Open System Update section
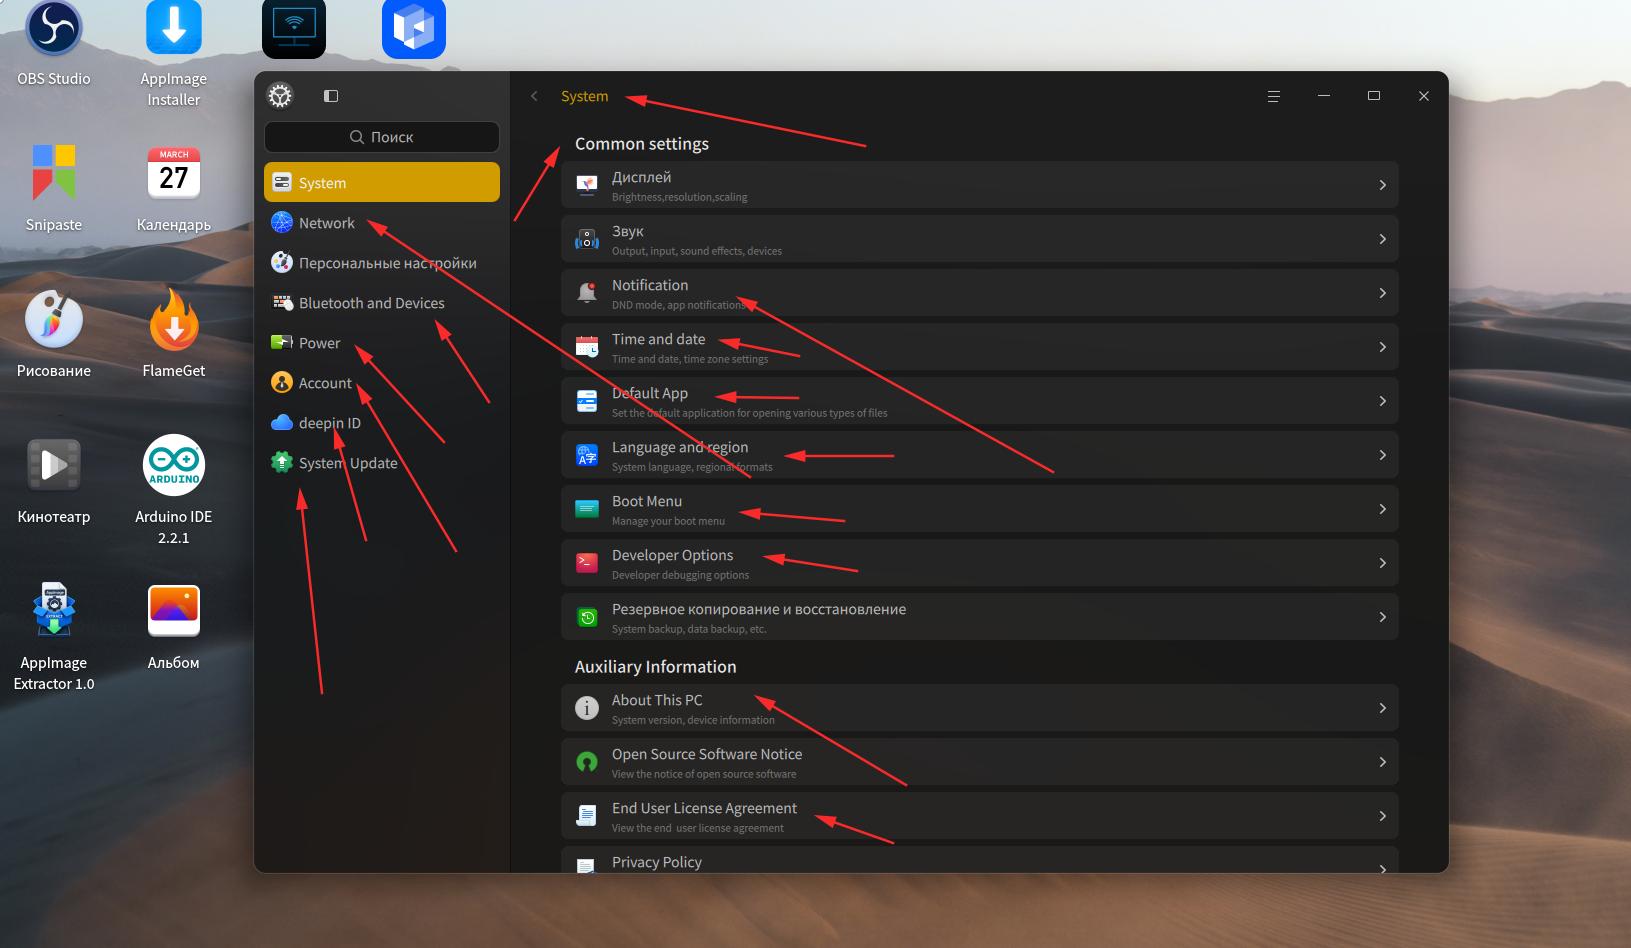 [382, 463]
